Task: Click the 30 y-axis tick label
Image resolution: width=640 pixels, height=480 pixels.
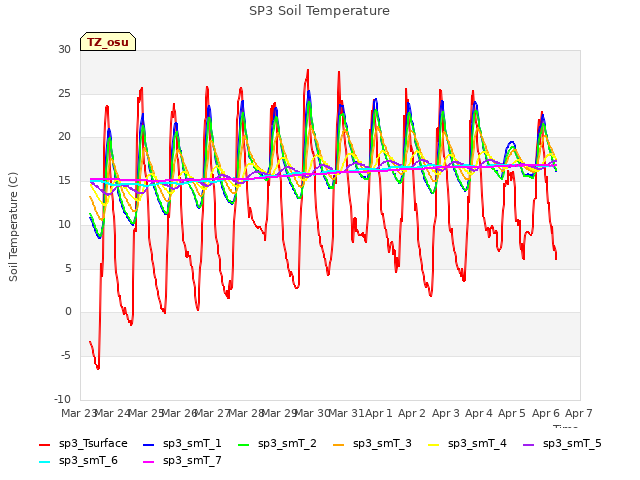Action: pos(64,50)
